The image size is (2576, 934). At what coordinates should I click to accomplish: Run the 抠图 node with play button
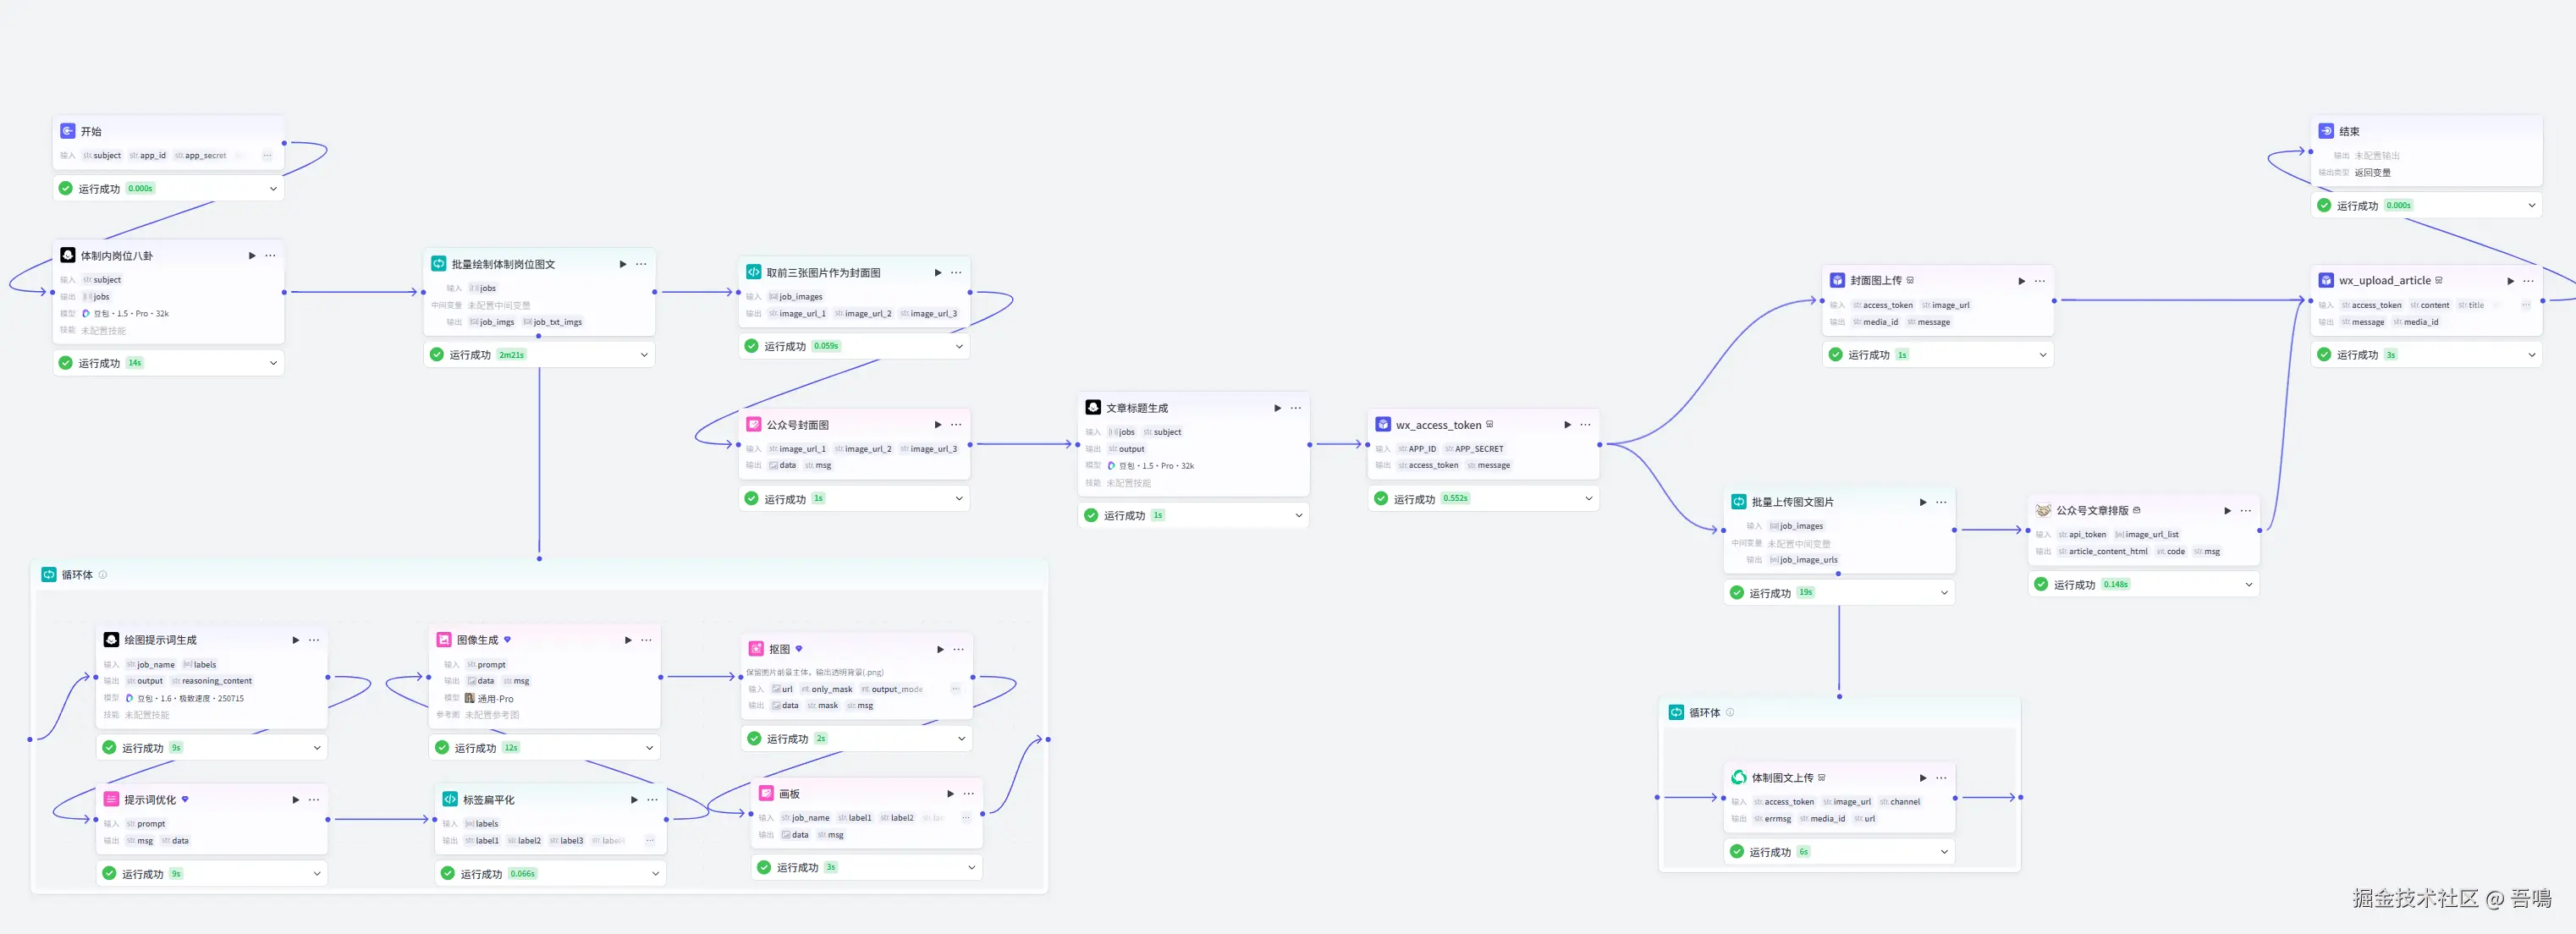click(940, 650)
